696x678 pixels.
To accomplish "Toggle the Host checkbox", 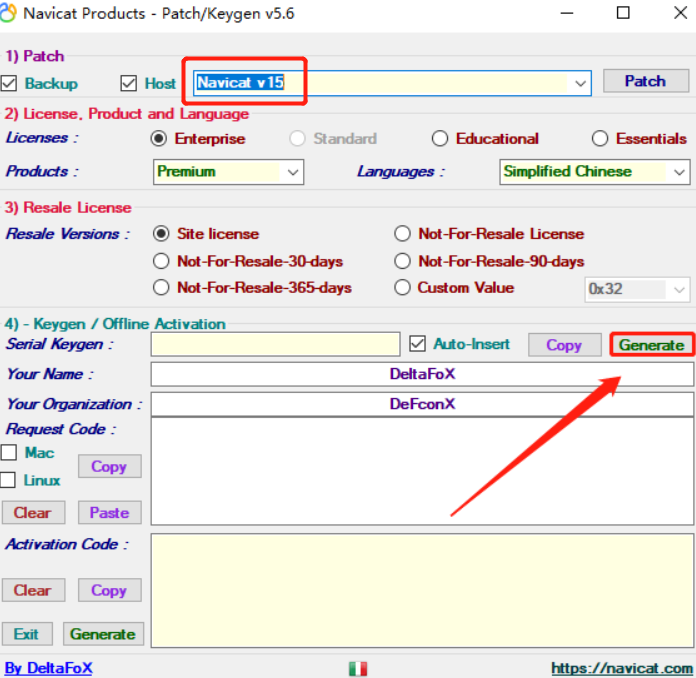I will pyautogui.click(x=128, y=83).
